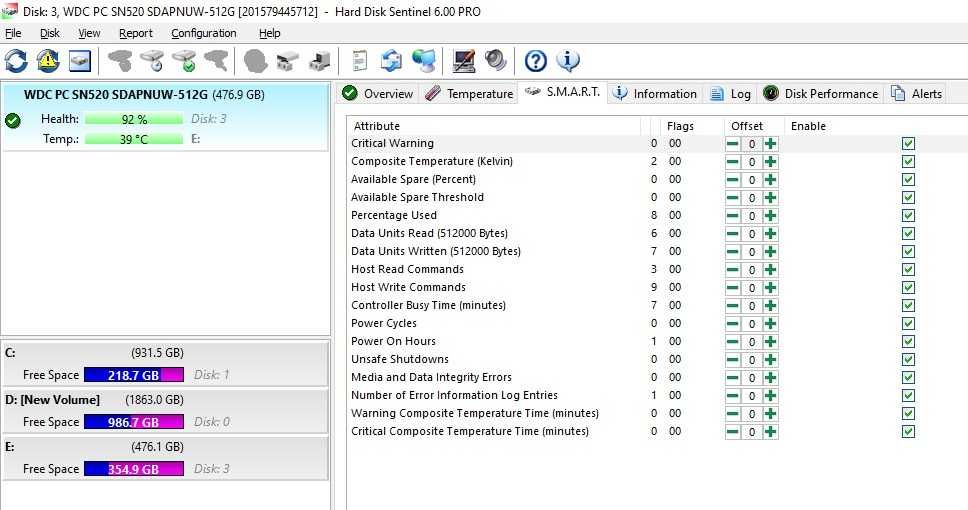
Task: Click the green health status check icon
Action: coord(13,120)
